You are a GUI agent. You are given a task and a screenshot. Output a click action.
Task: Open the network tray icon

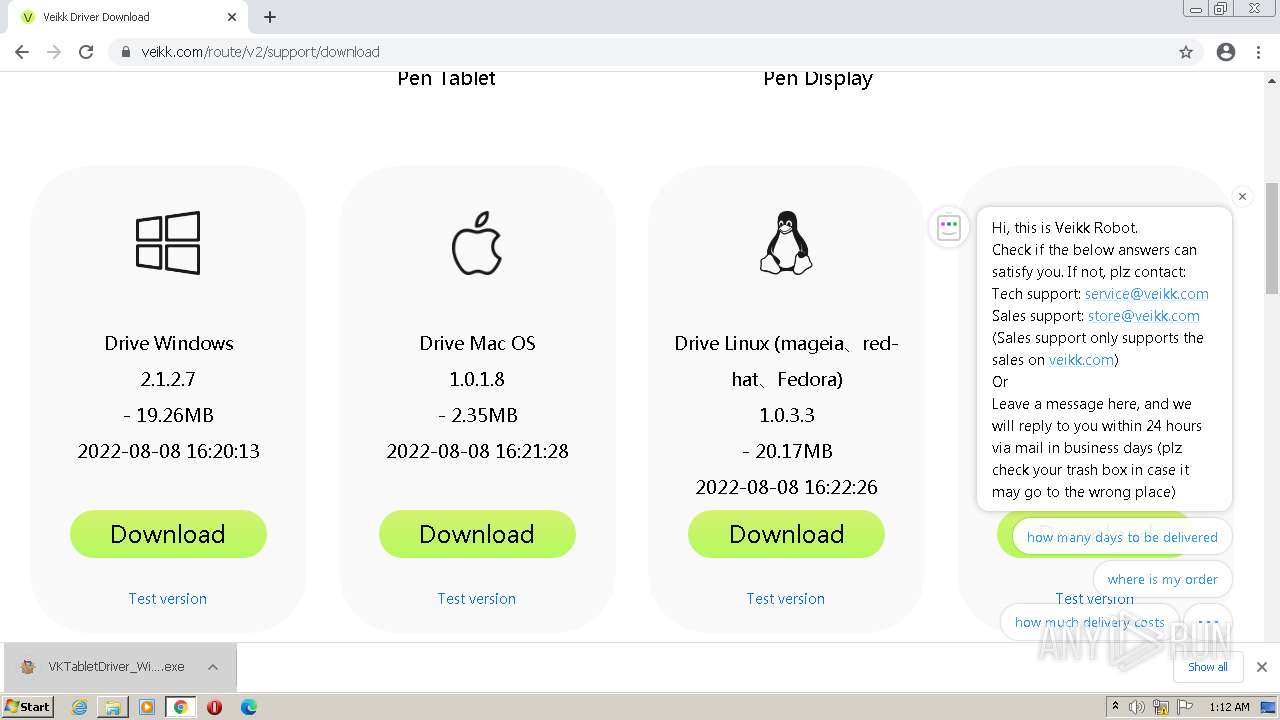[x=1161, y=707]
